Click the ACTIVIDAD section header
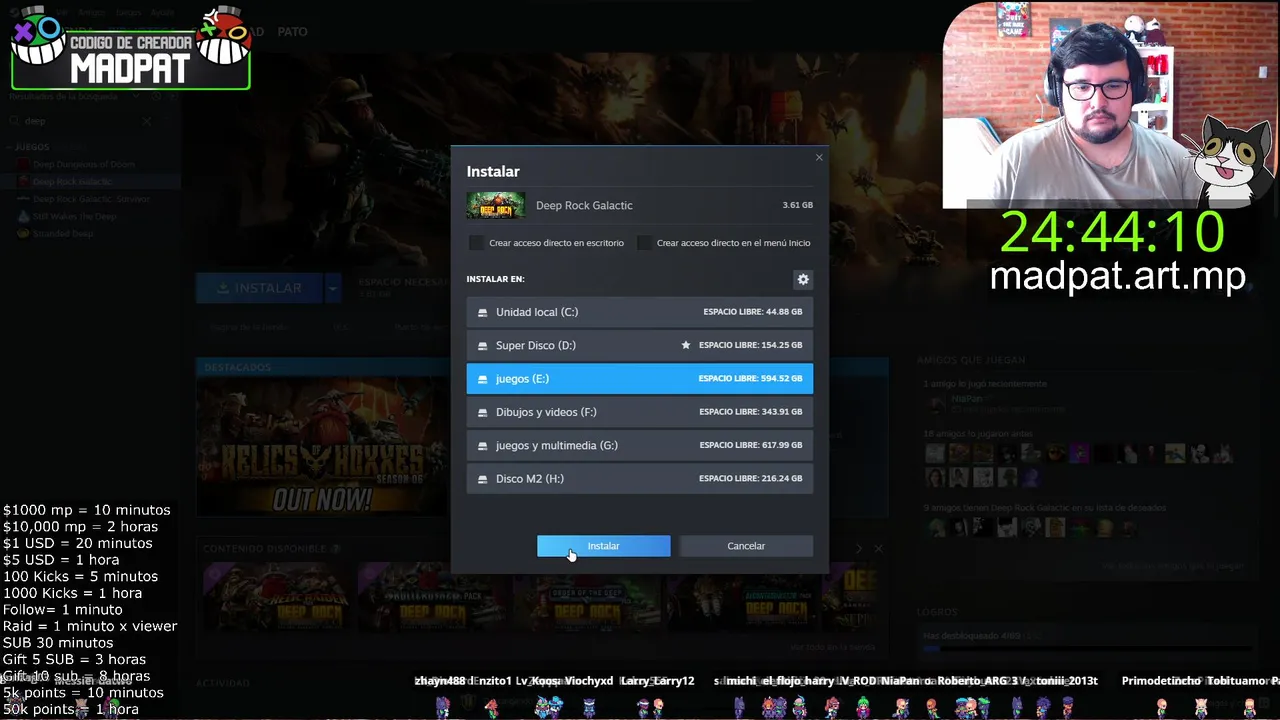 [222, 684]
